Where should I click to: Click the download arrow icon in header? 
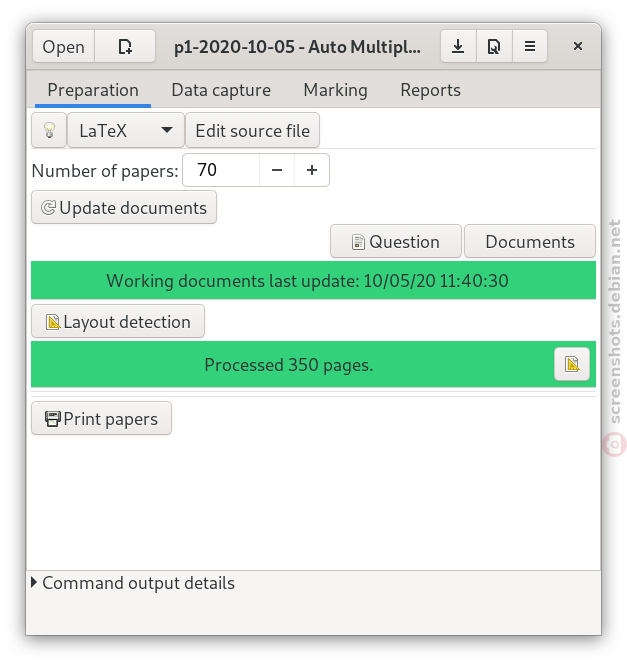coord(458,46)
